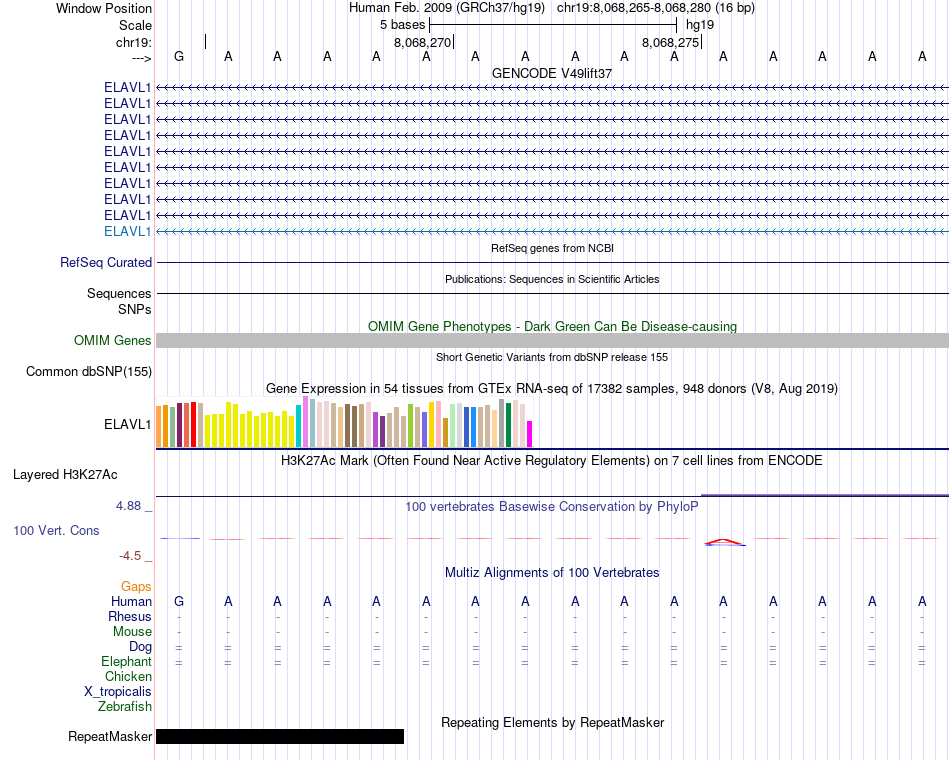Click the Window Position label
This screenshot has height=760, width=950.
click(104, 8)
